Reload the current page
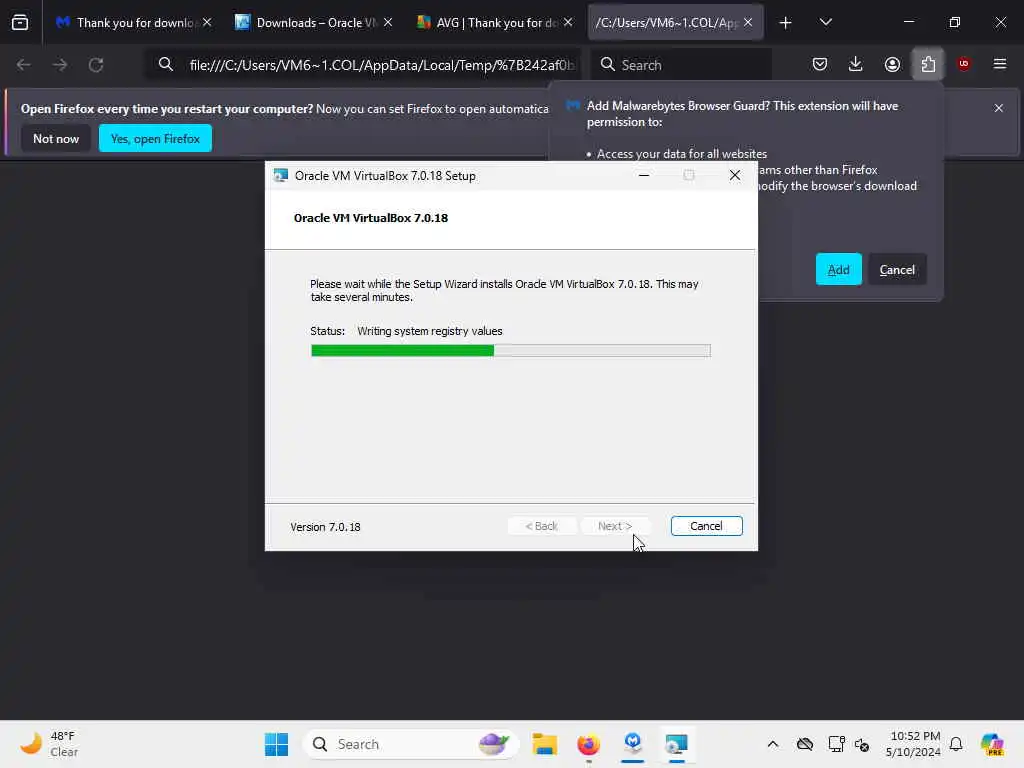This screenshot has height=768, width=1024. click(96, 65)
